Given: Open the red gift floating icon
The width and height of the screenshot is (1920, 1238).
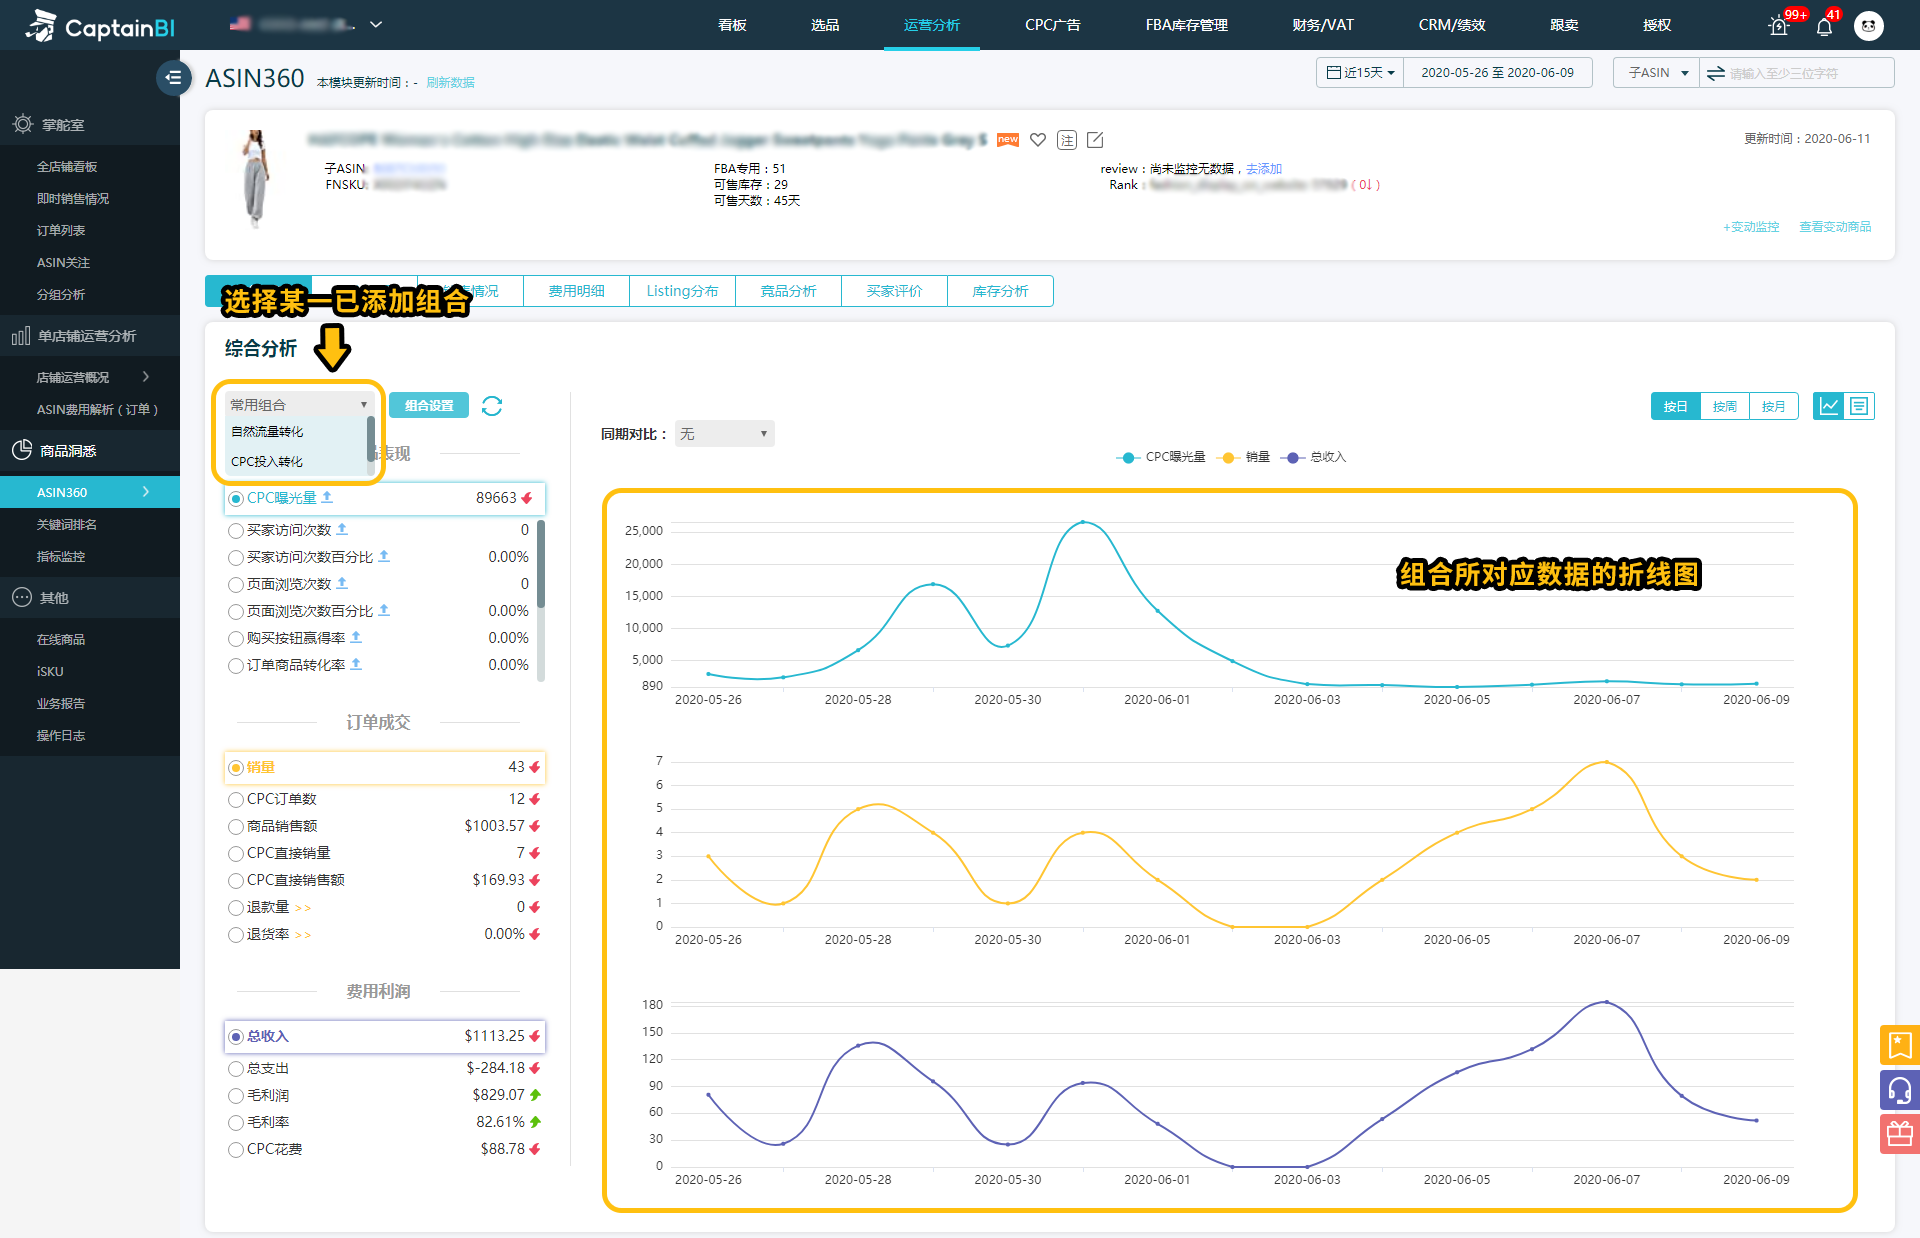Looking at the screenshot, I should [1899, 1134].
